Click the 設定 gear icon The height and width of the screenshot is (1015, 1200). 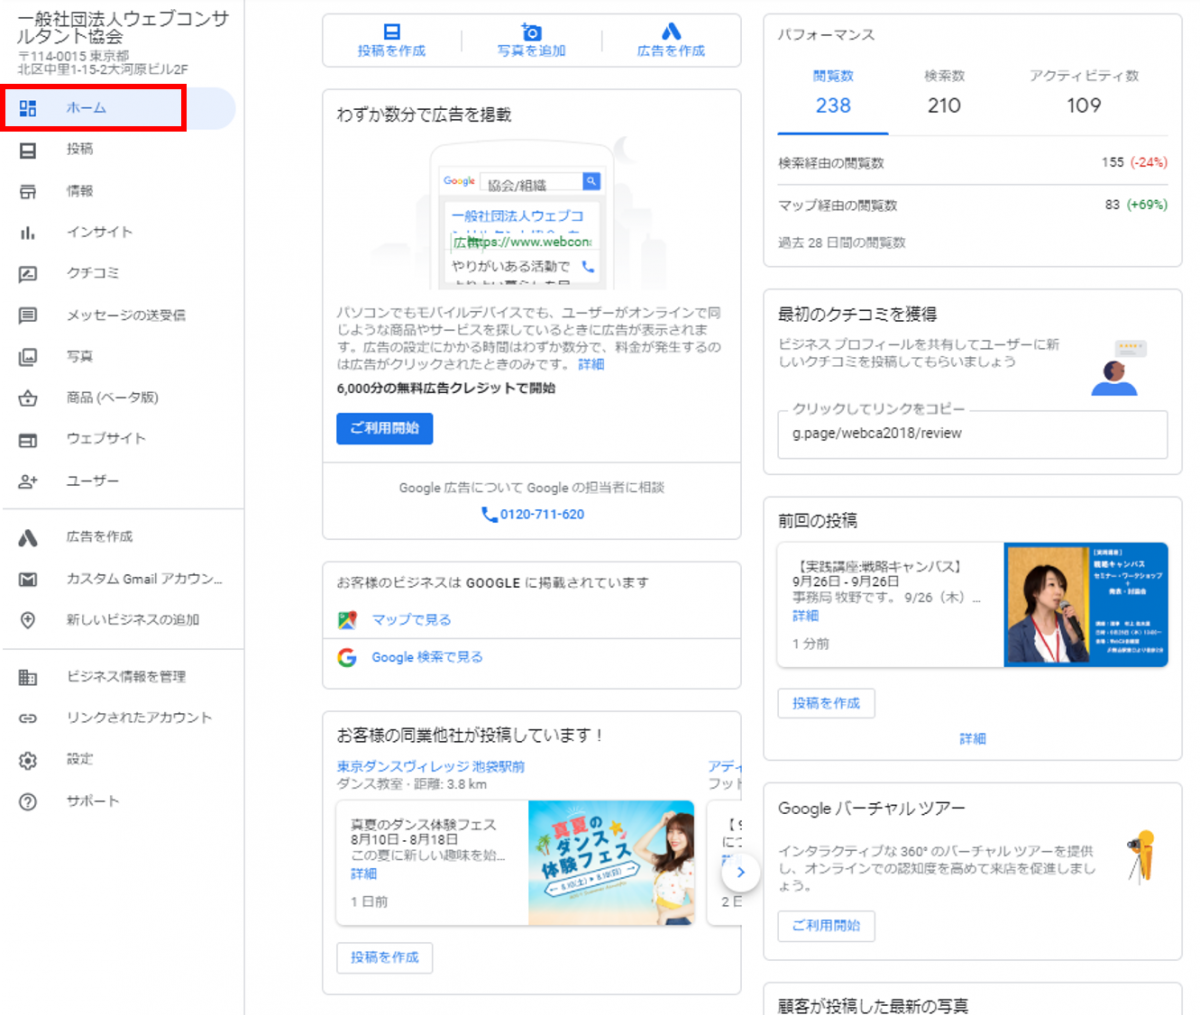pos(28,760)
